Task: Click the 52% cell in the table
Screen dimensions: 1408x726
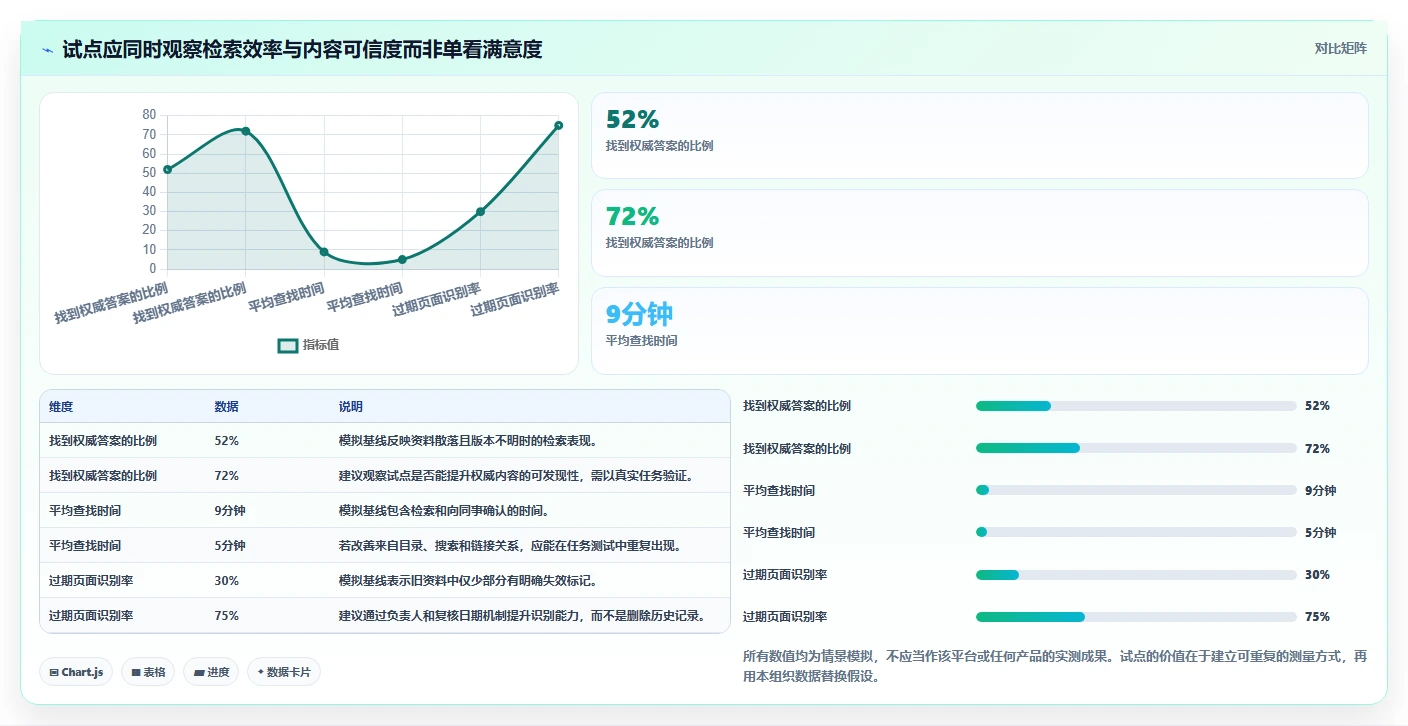Action: [227, 441]
